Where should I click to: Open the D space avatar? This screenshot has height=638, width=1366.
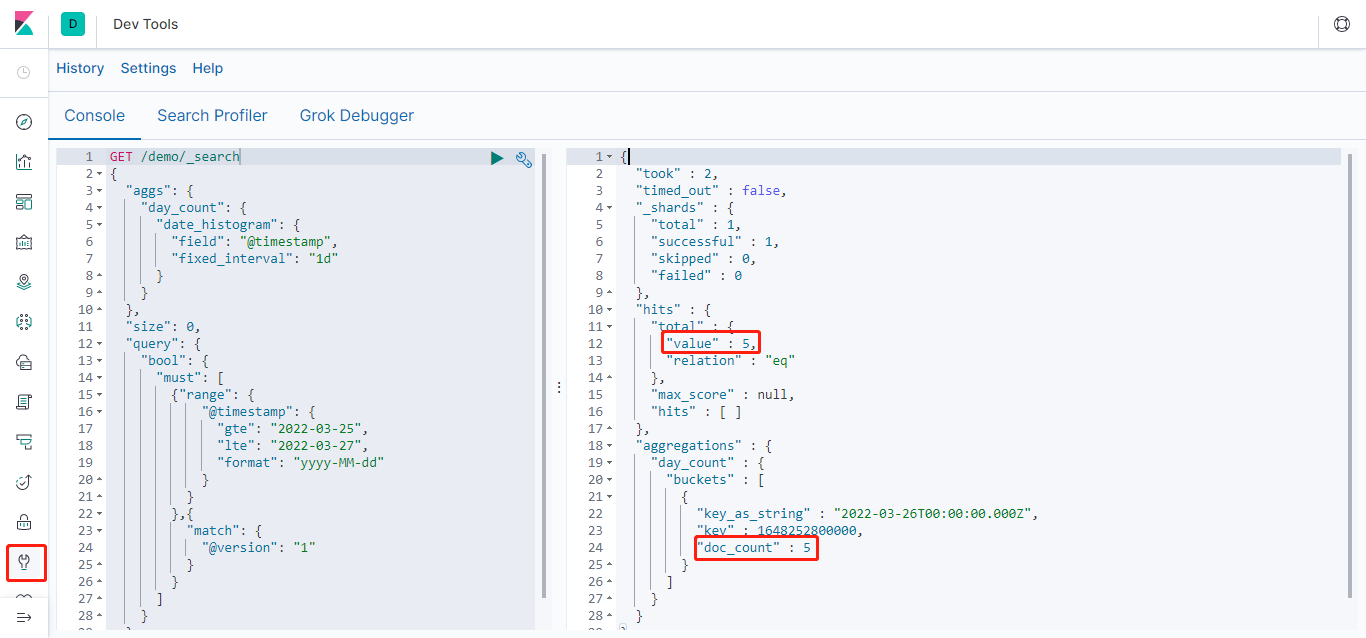[x=72, y=24]
